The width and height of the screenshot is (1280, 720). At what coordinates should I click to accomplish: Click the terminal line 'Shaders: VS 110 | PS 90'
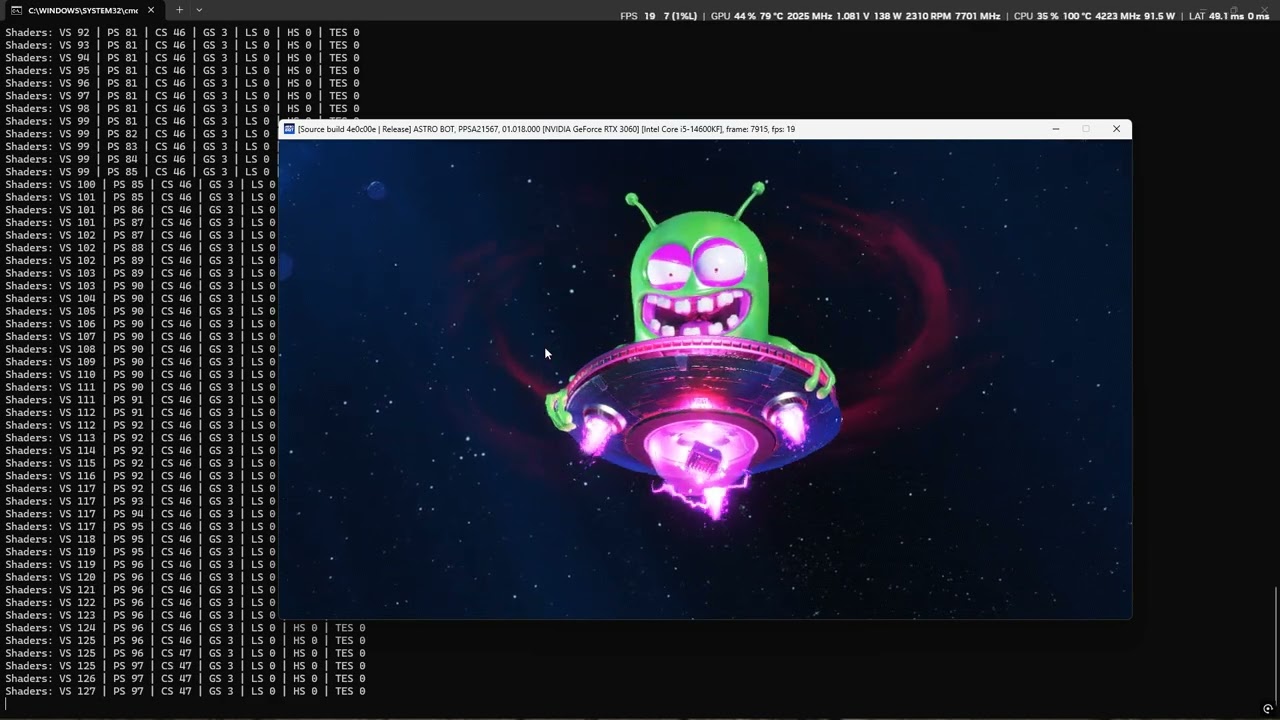[x=140, y=374]
